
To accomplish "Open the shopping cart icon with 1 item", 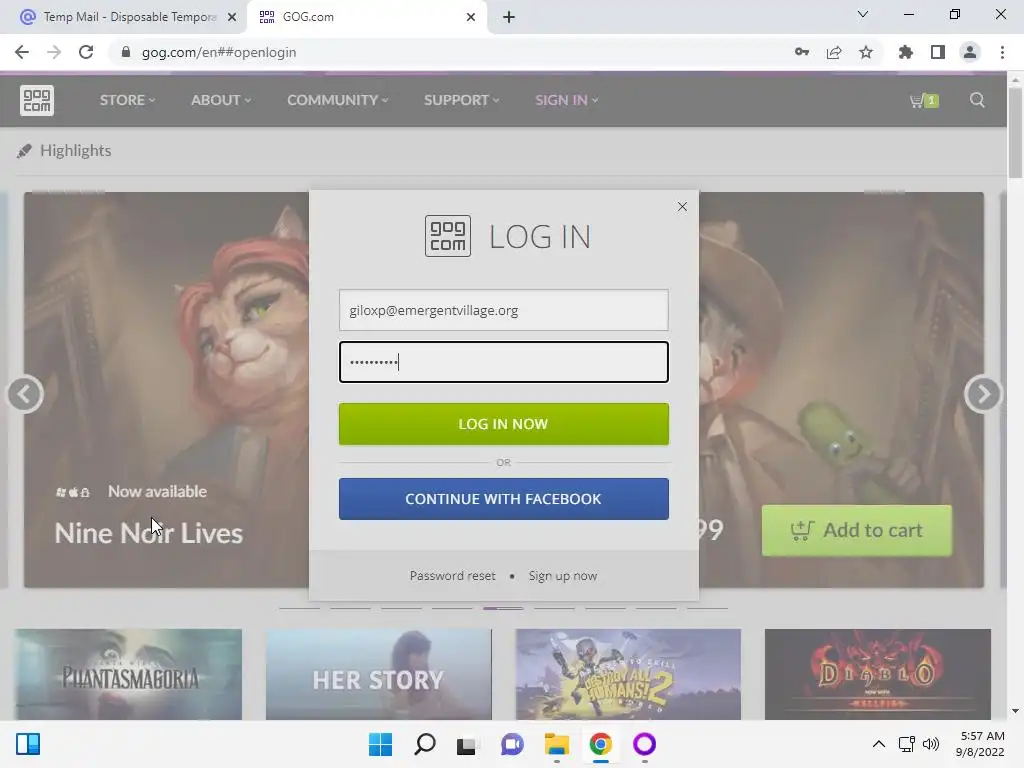I will tap(923, 101).
